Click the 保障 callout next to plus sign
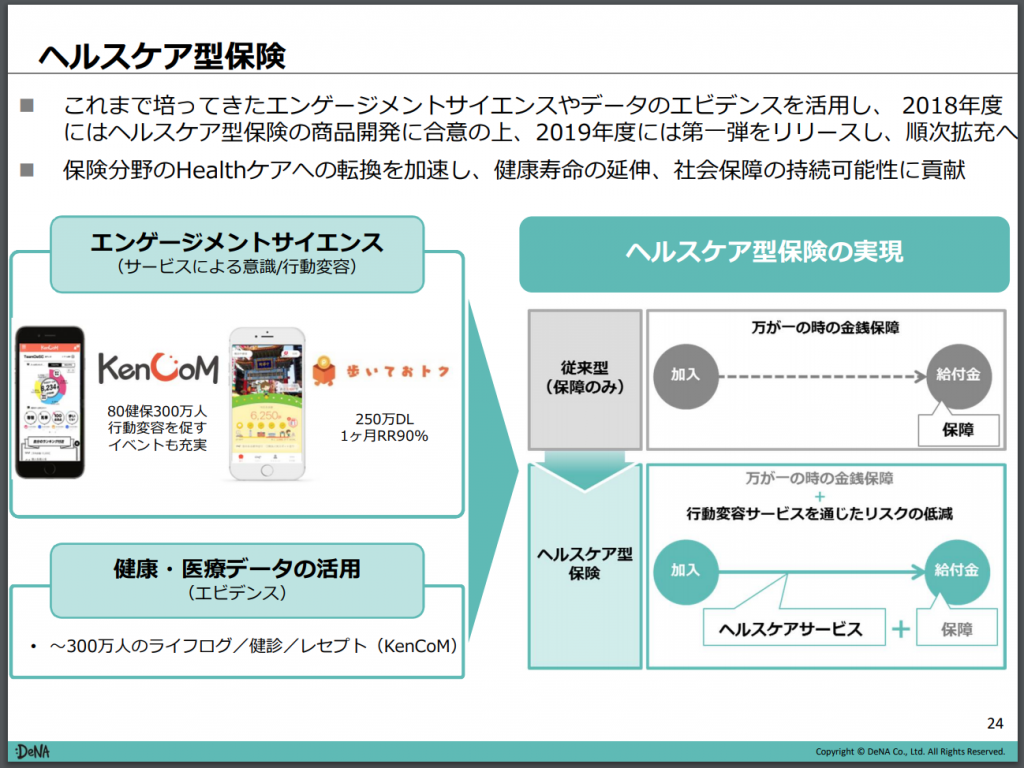1024x768 pixels. point(957,628)
